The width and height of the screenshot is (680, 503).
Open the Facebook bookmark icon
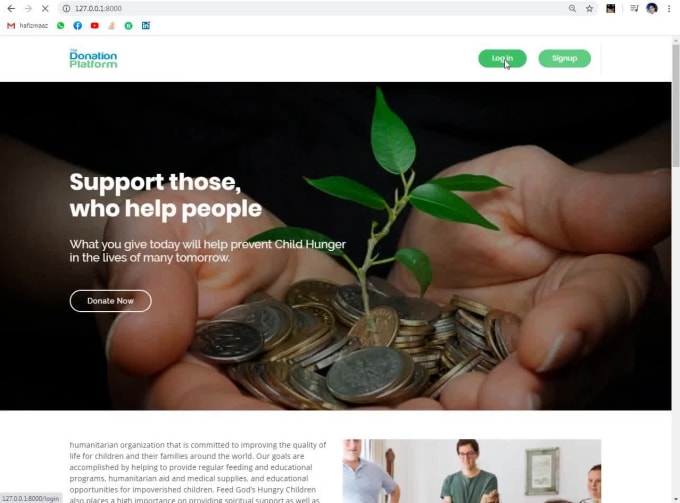pyautogui.click(x=78, y=26)
